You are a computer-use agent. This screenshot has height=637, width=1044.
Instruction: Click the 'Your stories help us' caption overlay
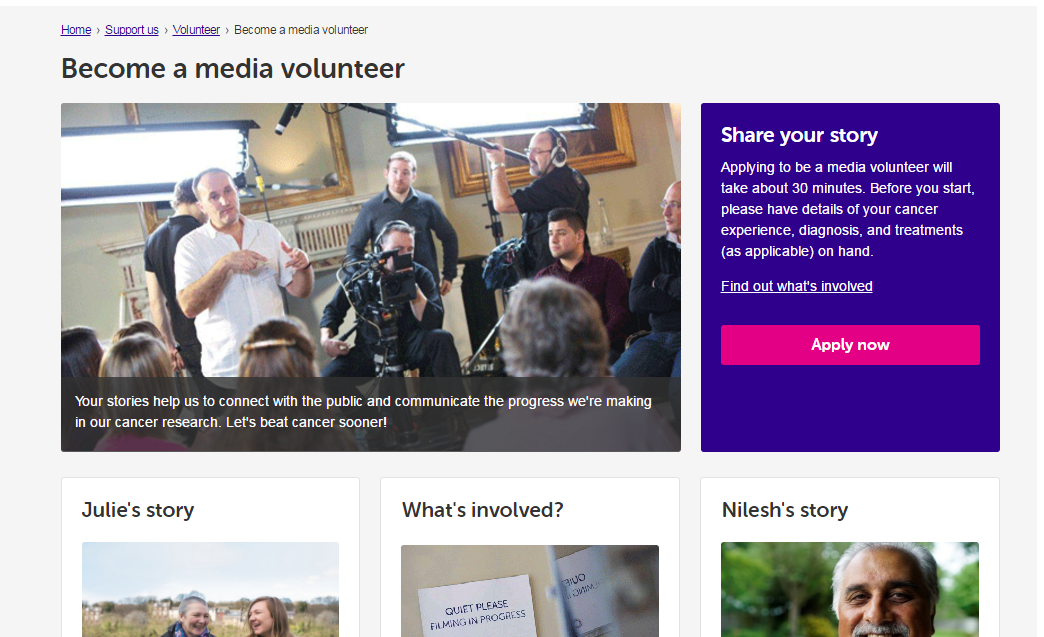pyautogui.click(x=371, y=414)
